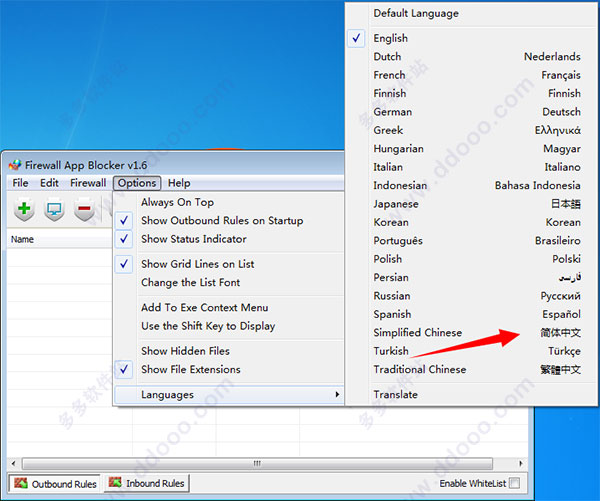Click the green plus Add Application icon
Screen dimensions: 600x501
tap(24, 209)
